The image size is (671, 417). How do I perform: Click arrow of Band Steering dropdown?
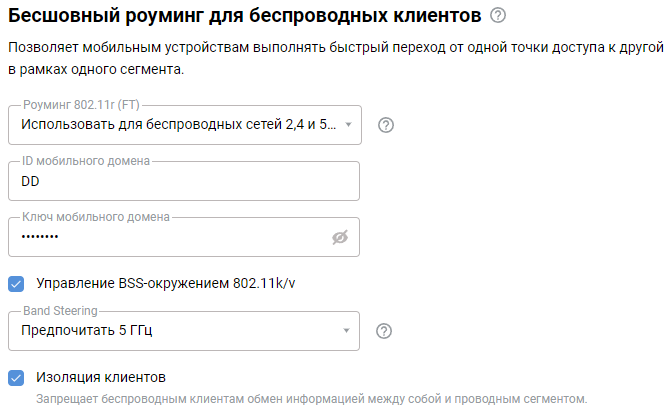click(x=347, y=331)
